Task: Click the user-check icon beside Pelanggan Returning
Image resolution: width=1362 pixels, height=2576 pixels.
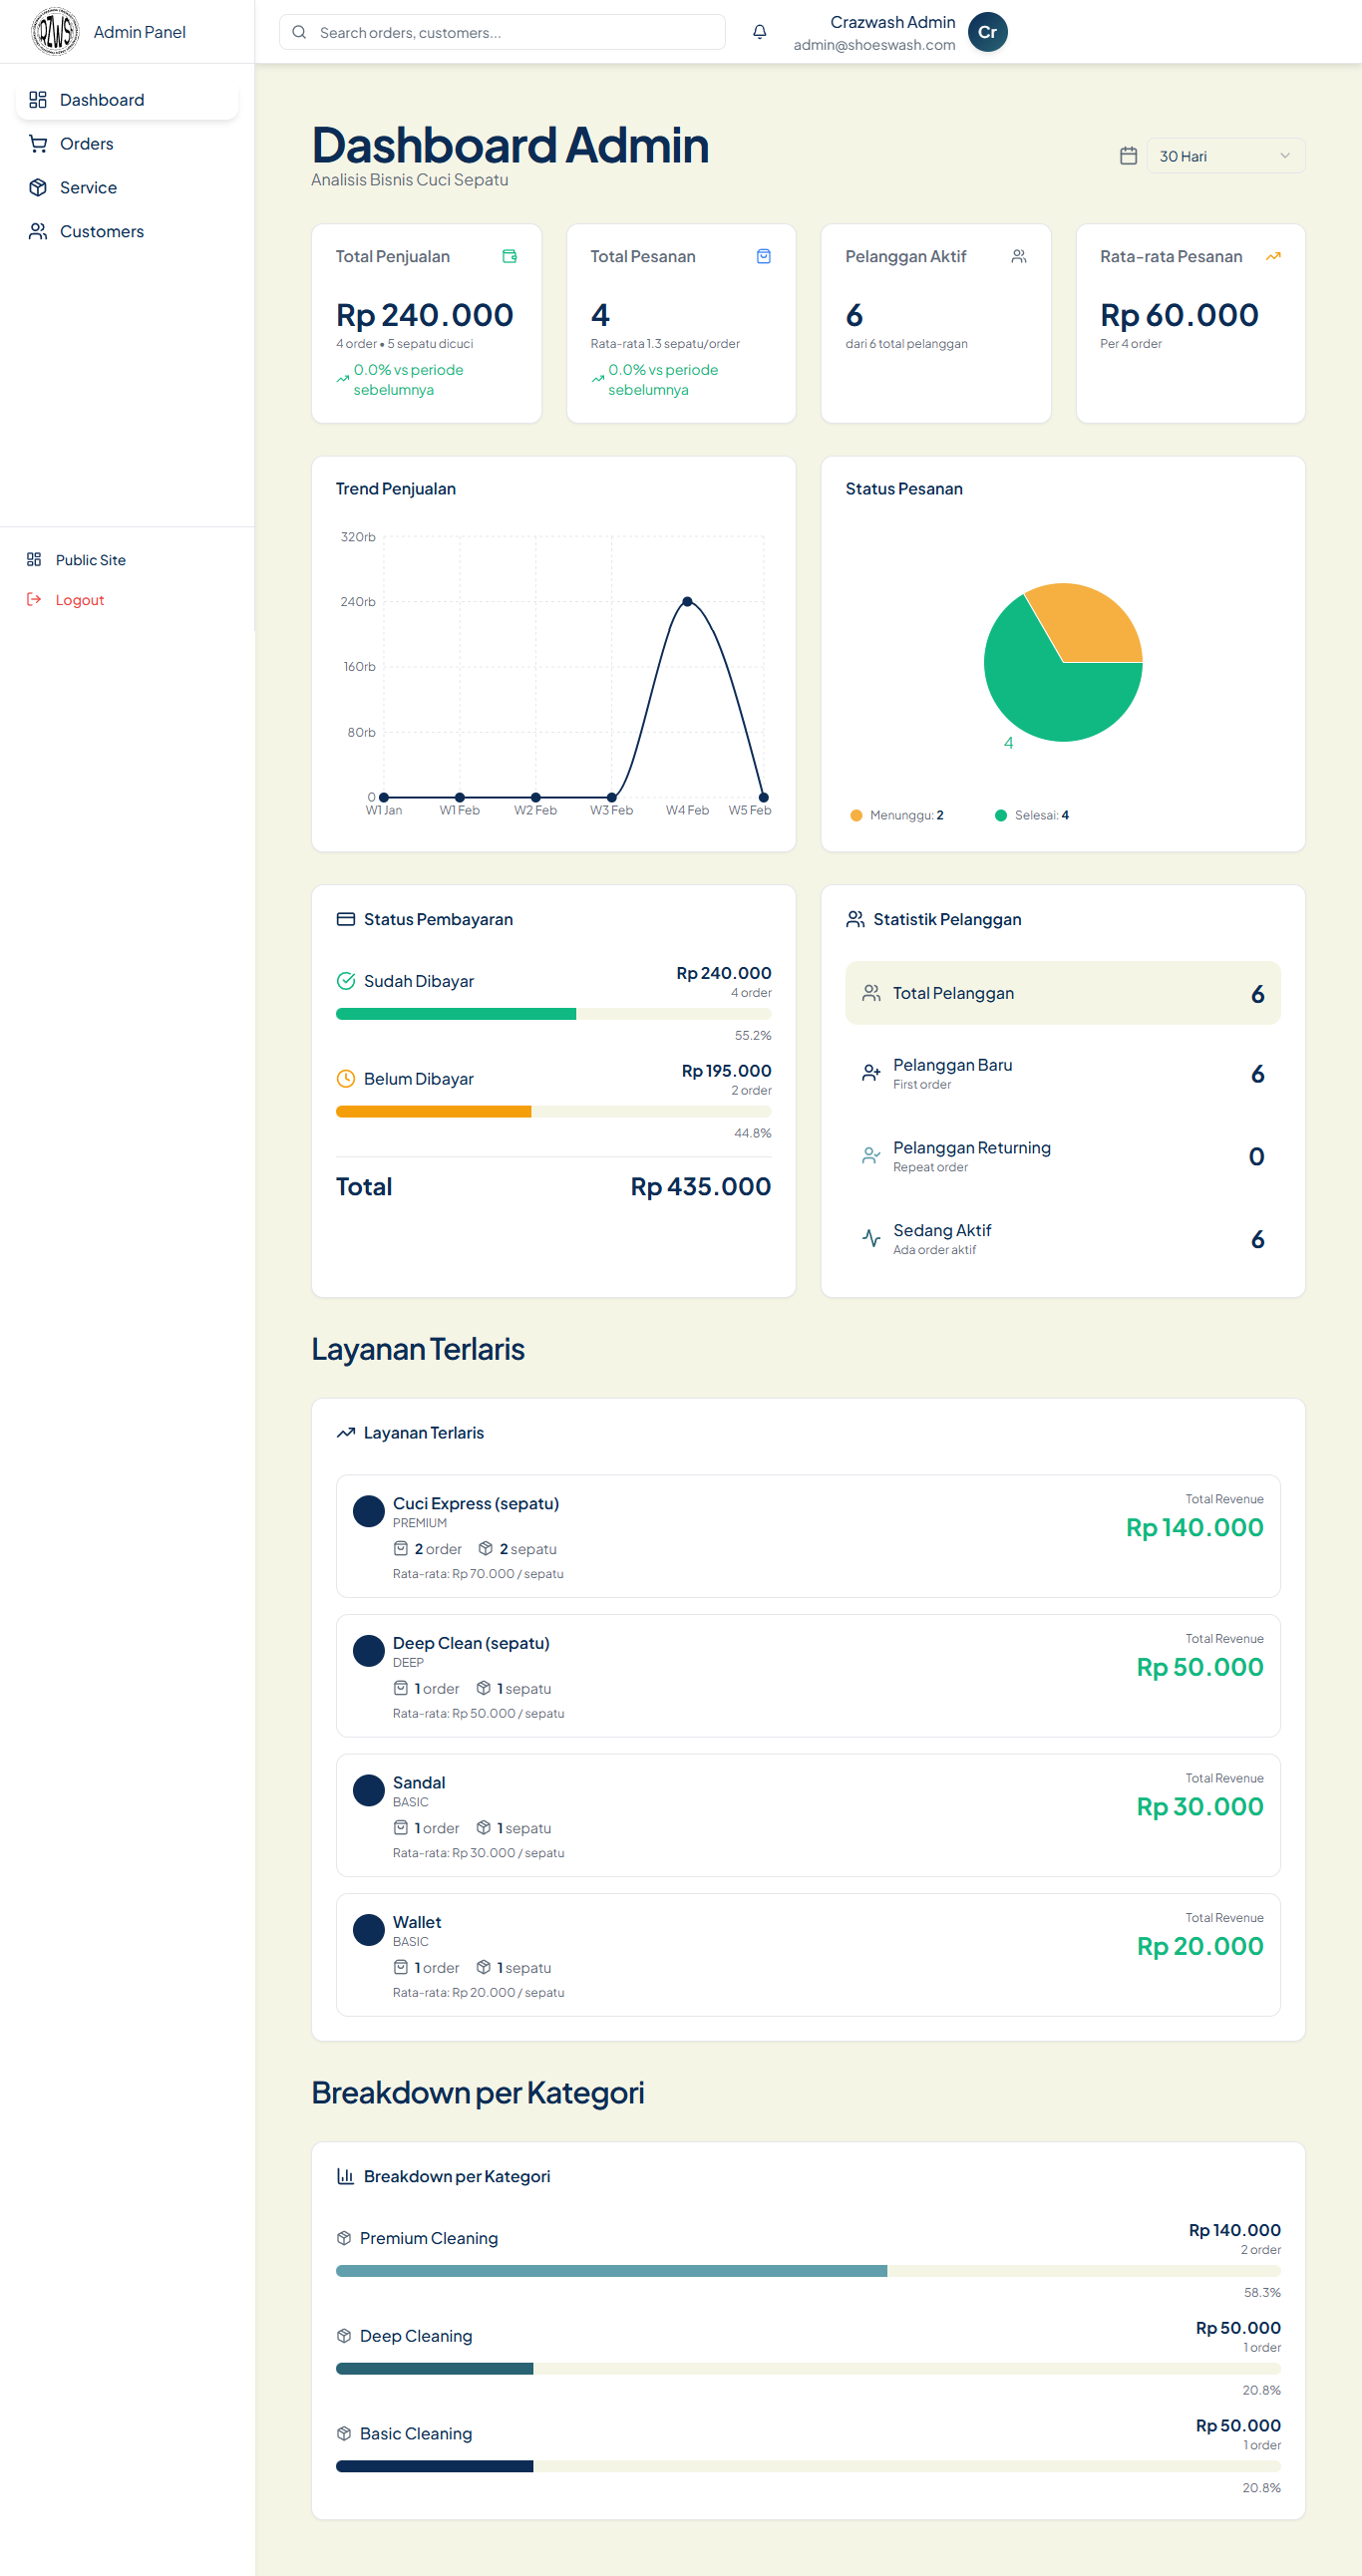Action: click(871, 1156)
